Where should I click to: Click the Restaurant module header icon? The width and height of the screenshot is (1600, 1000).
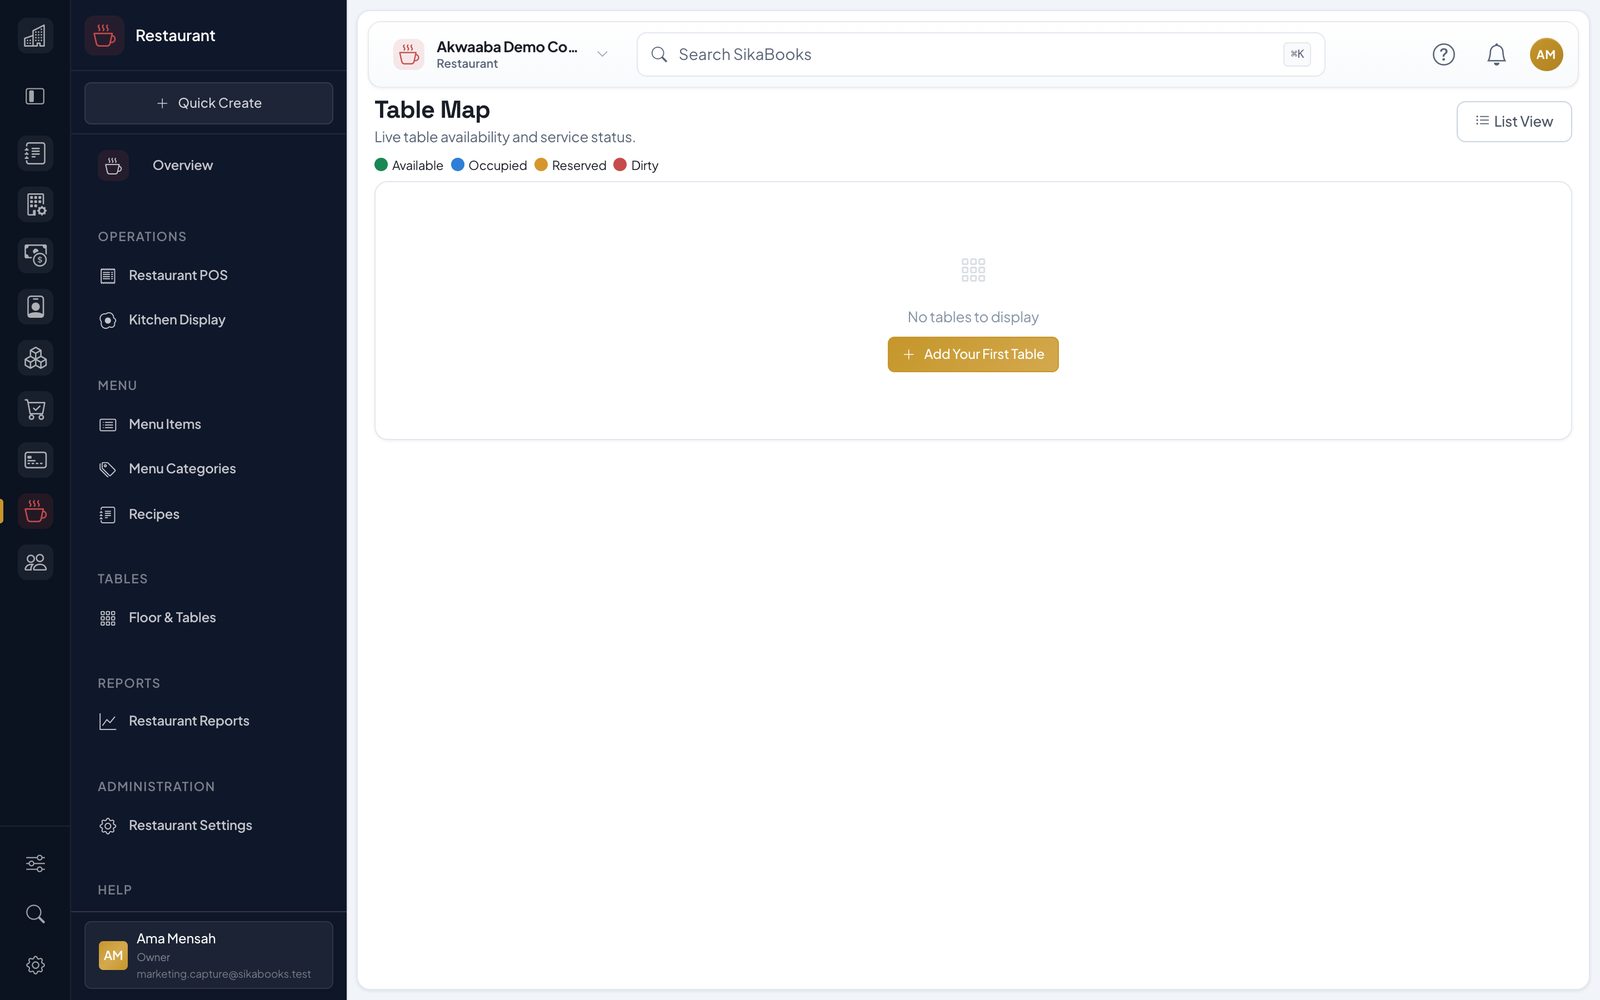coord(104,36)
